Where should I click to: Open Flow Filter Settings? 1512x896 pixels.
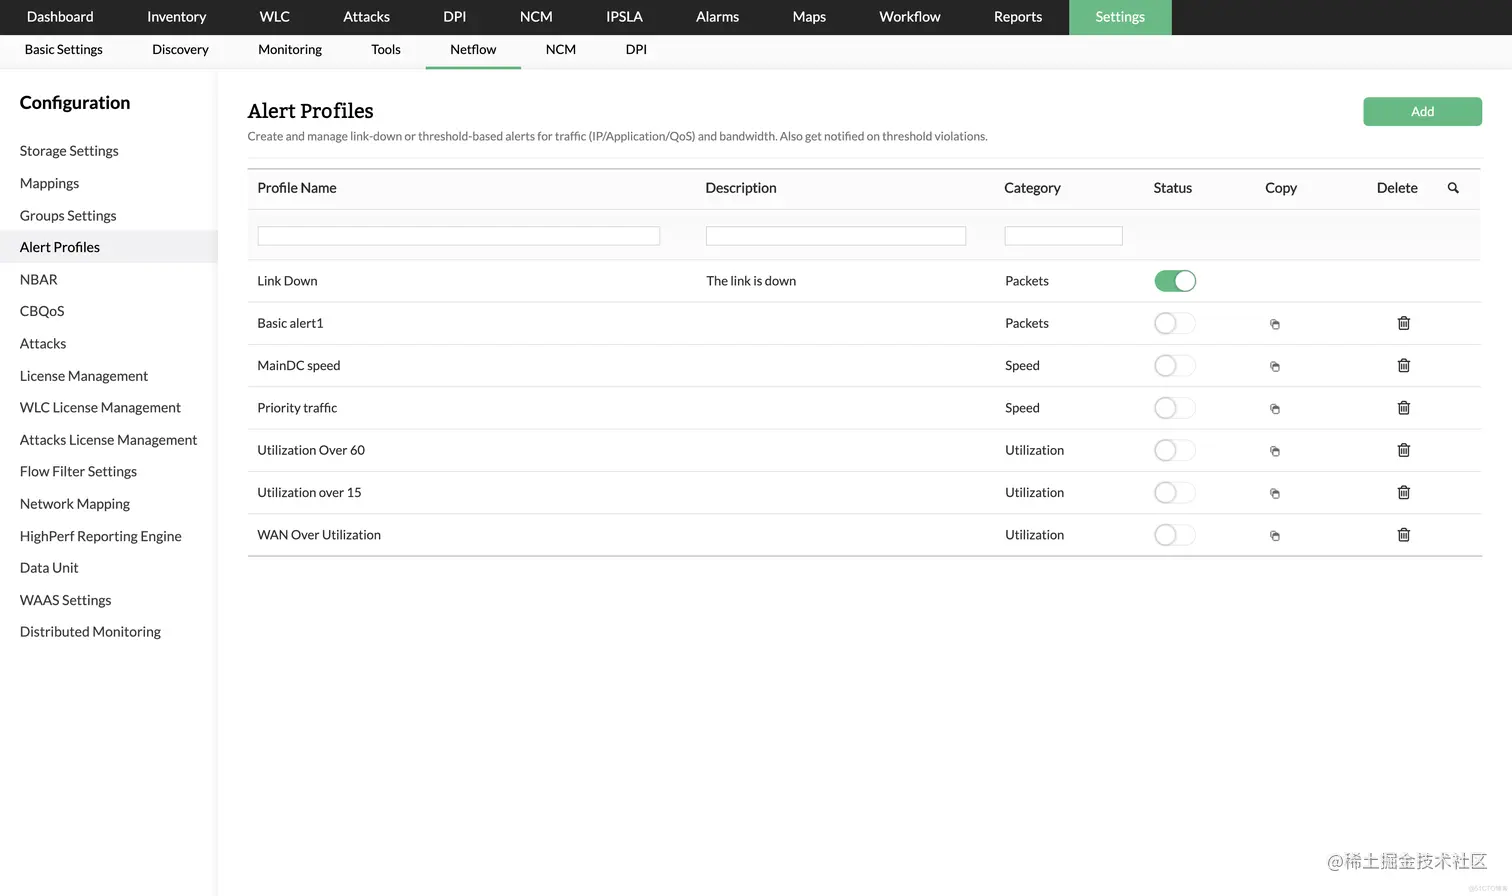[x=78, y=471]
